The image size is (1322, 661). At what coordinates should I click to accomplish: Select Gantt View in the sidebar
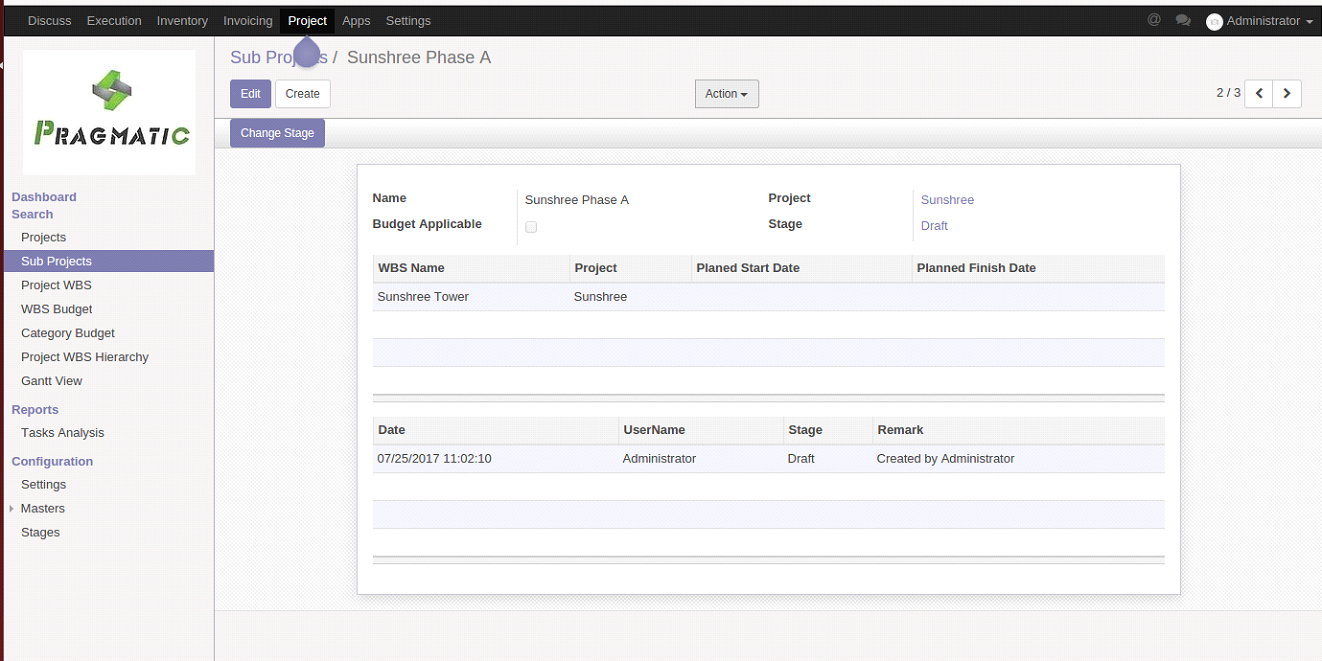point(51,381)
